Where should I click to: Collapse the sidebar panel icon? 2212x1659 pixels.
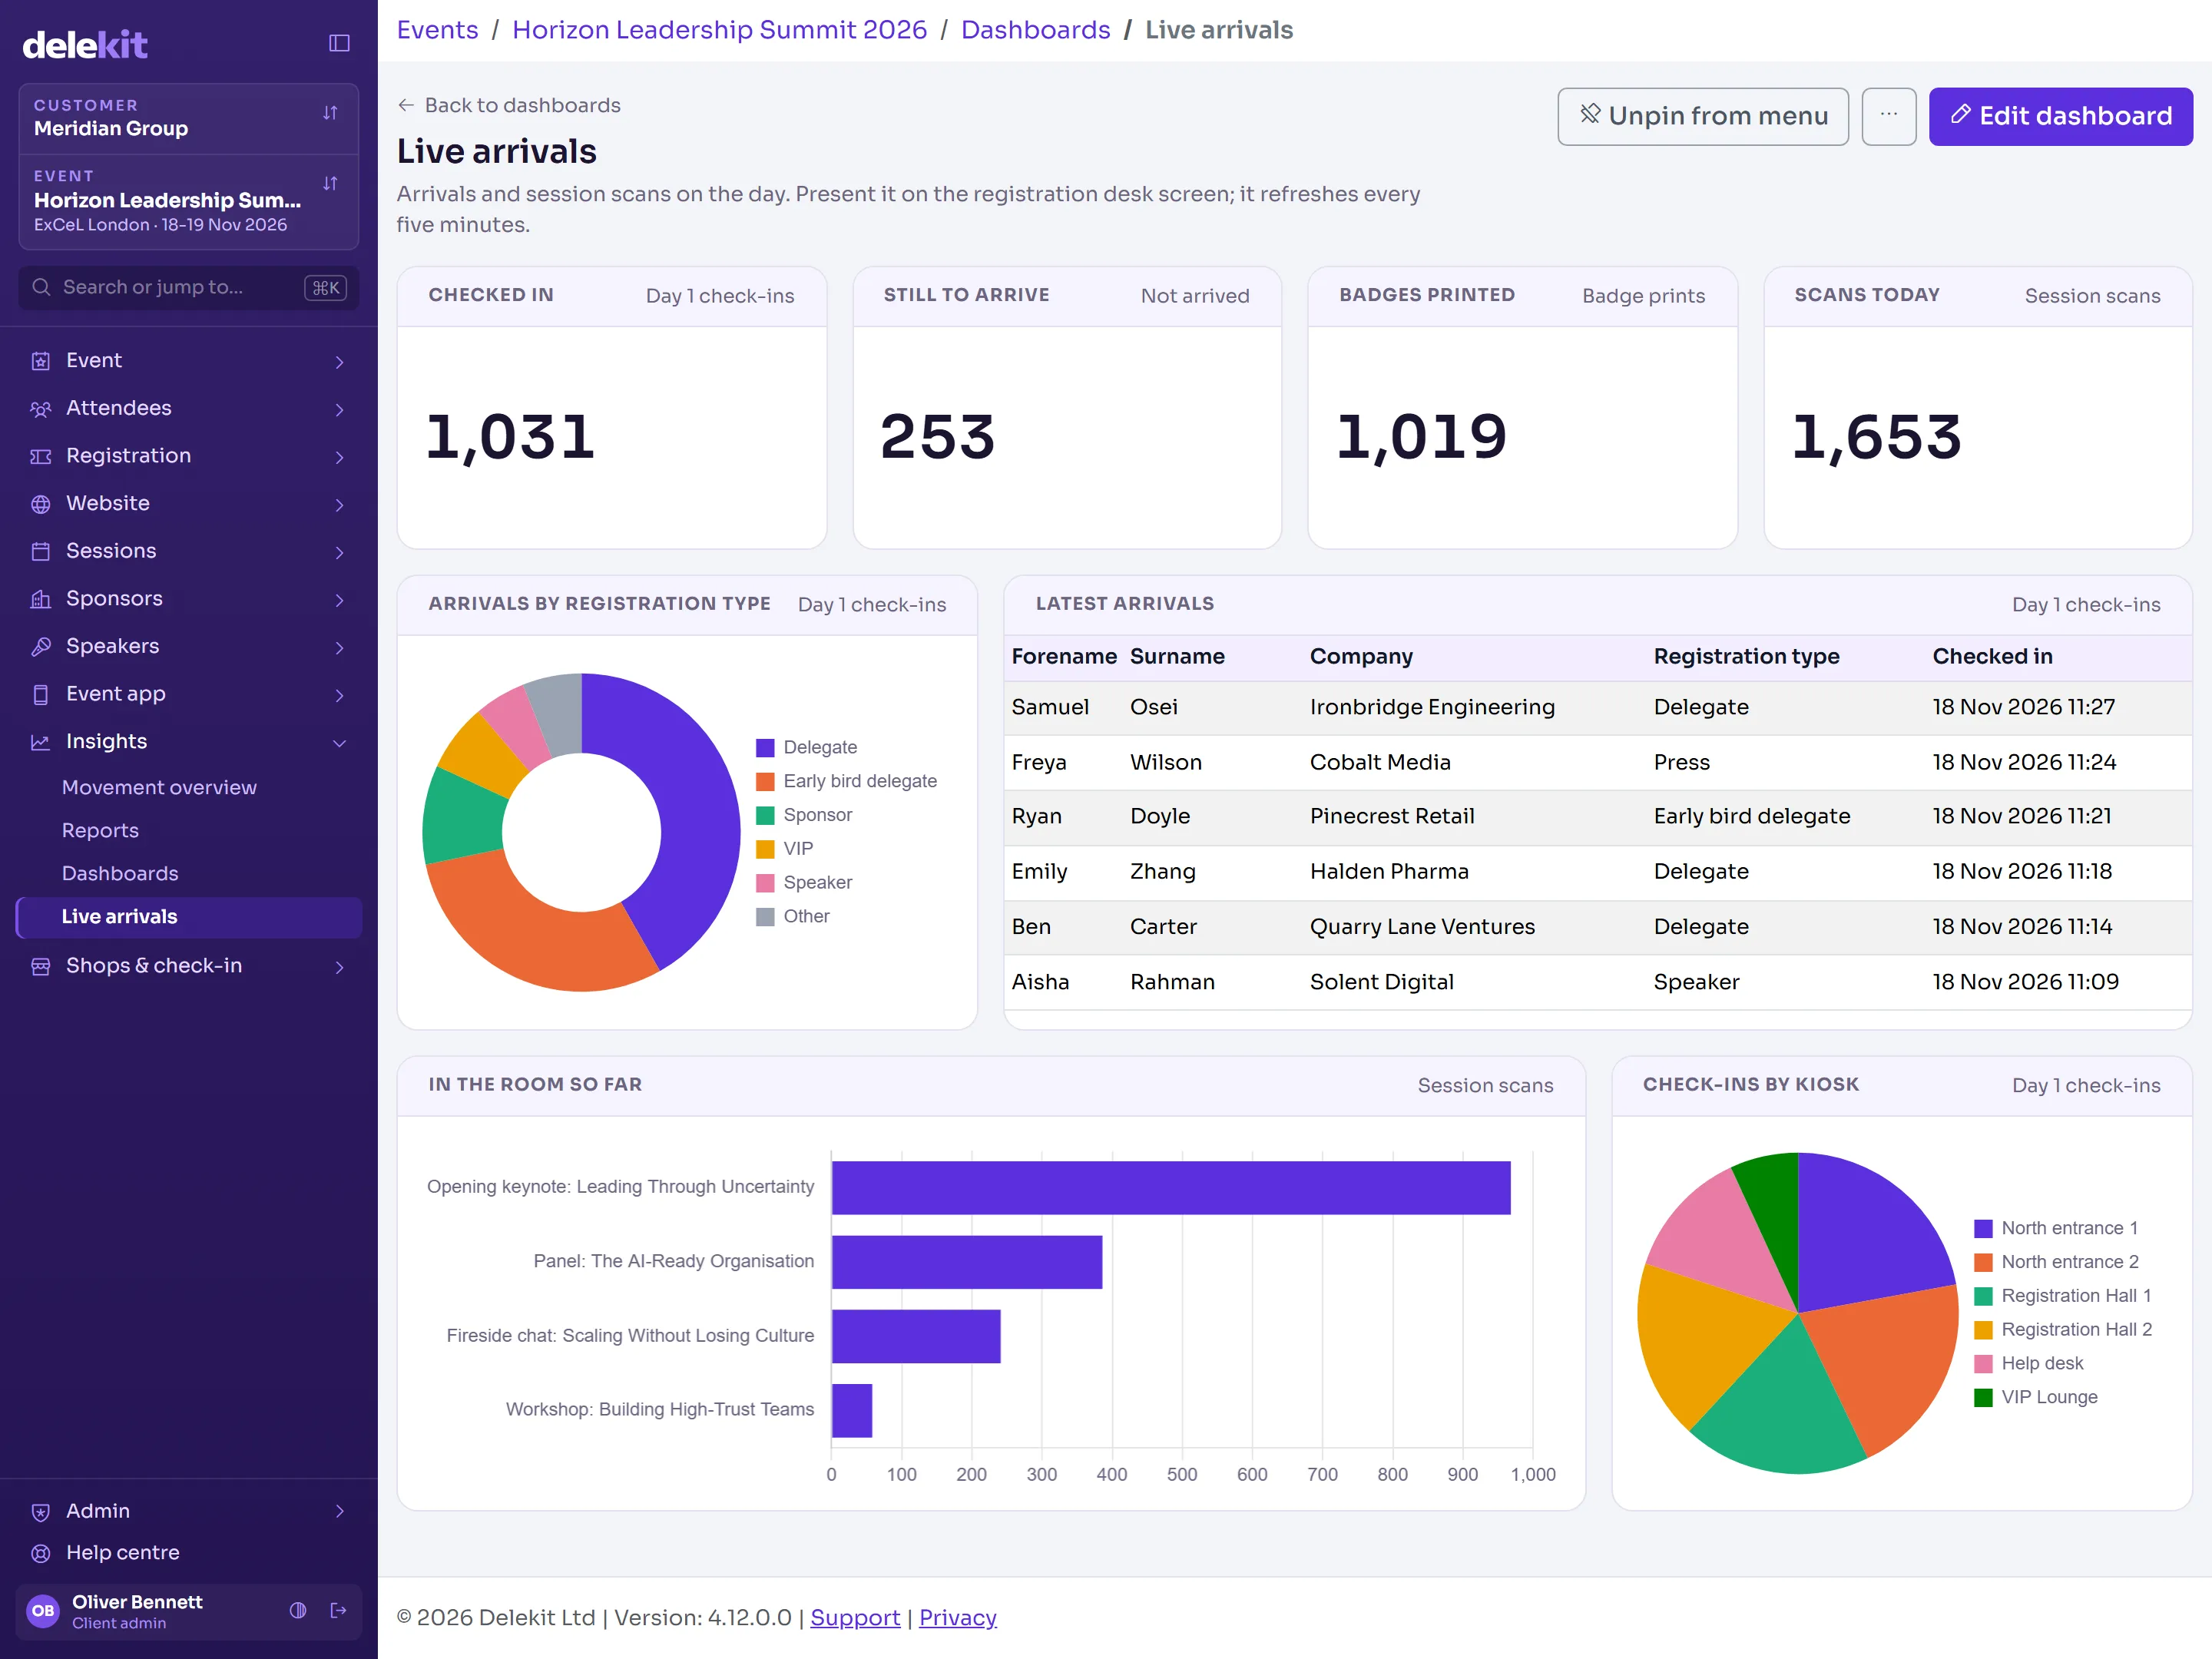point(339,43)
